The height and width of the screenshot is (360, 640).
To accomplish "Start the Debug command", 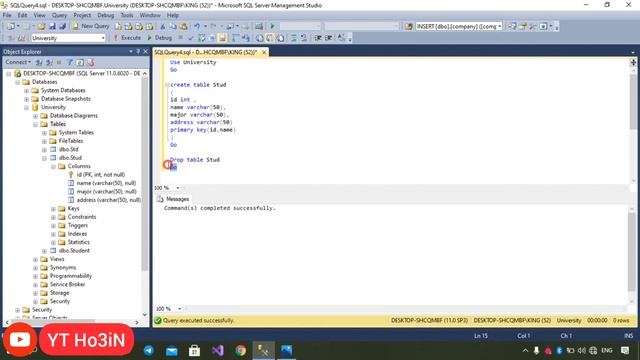I will pyautogui.click(x=159, y=38).
